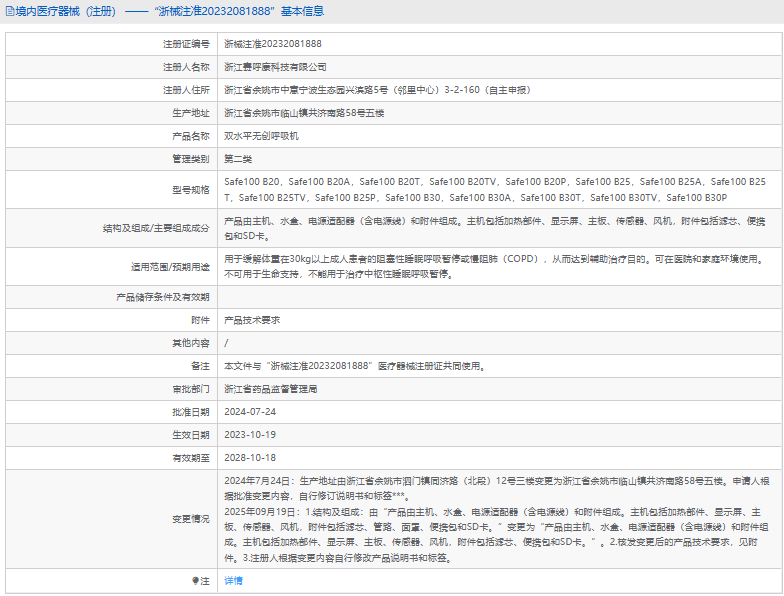Screen dimensions: 784x596
Task: Click the 结构及组成/主要组成成分 label
Action: pyautogui.click(x=156, y=228)
